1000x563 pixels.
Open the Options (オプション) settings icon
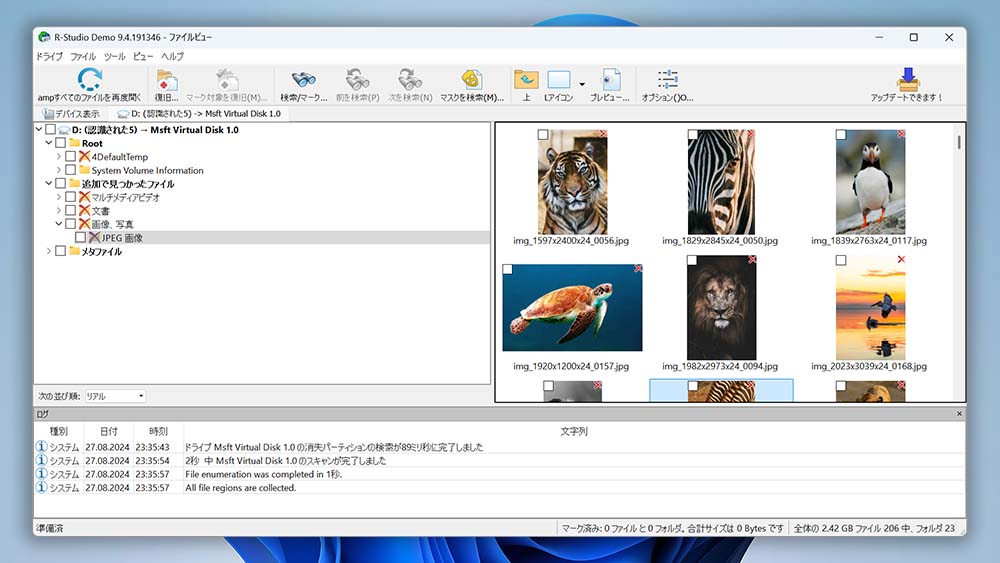668,80
